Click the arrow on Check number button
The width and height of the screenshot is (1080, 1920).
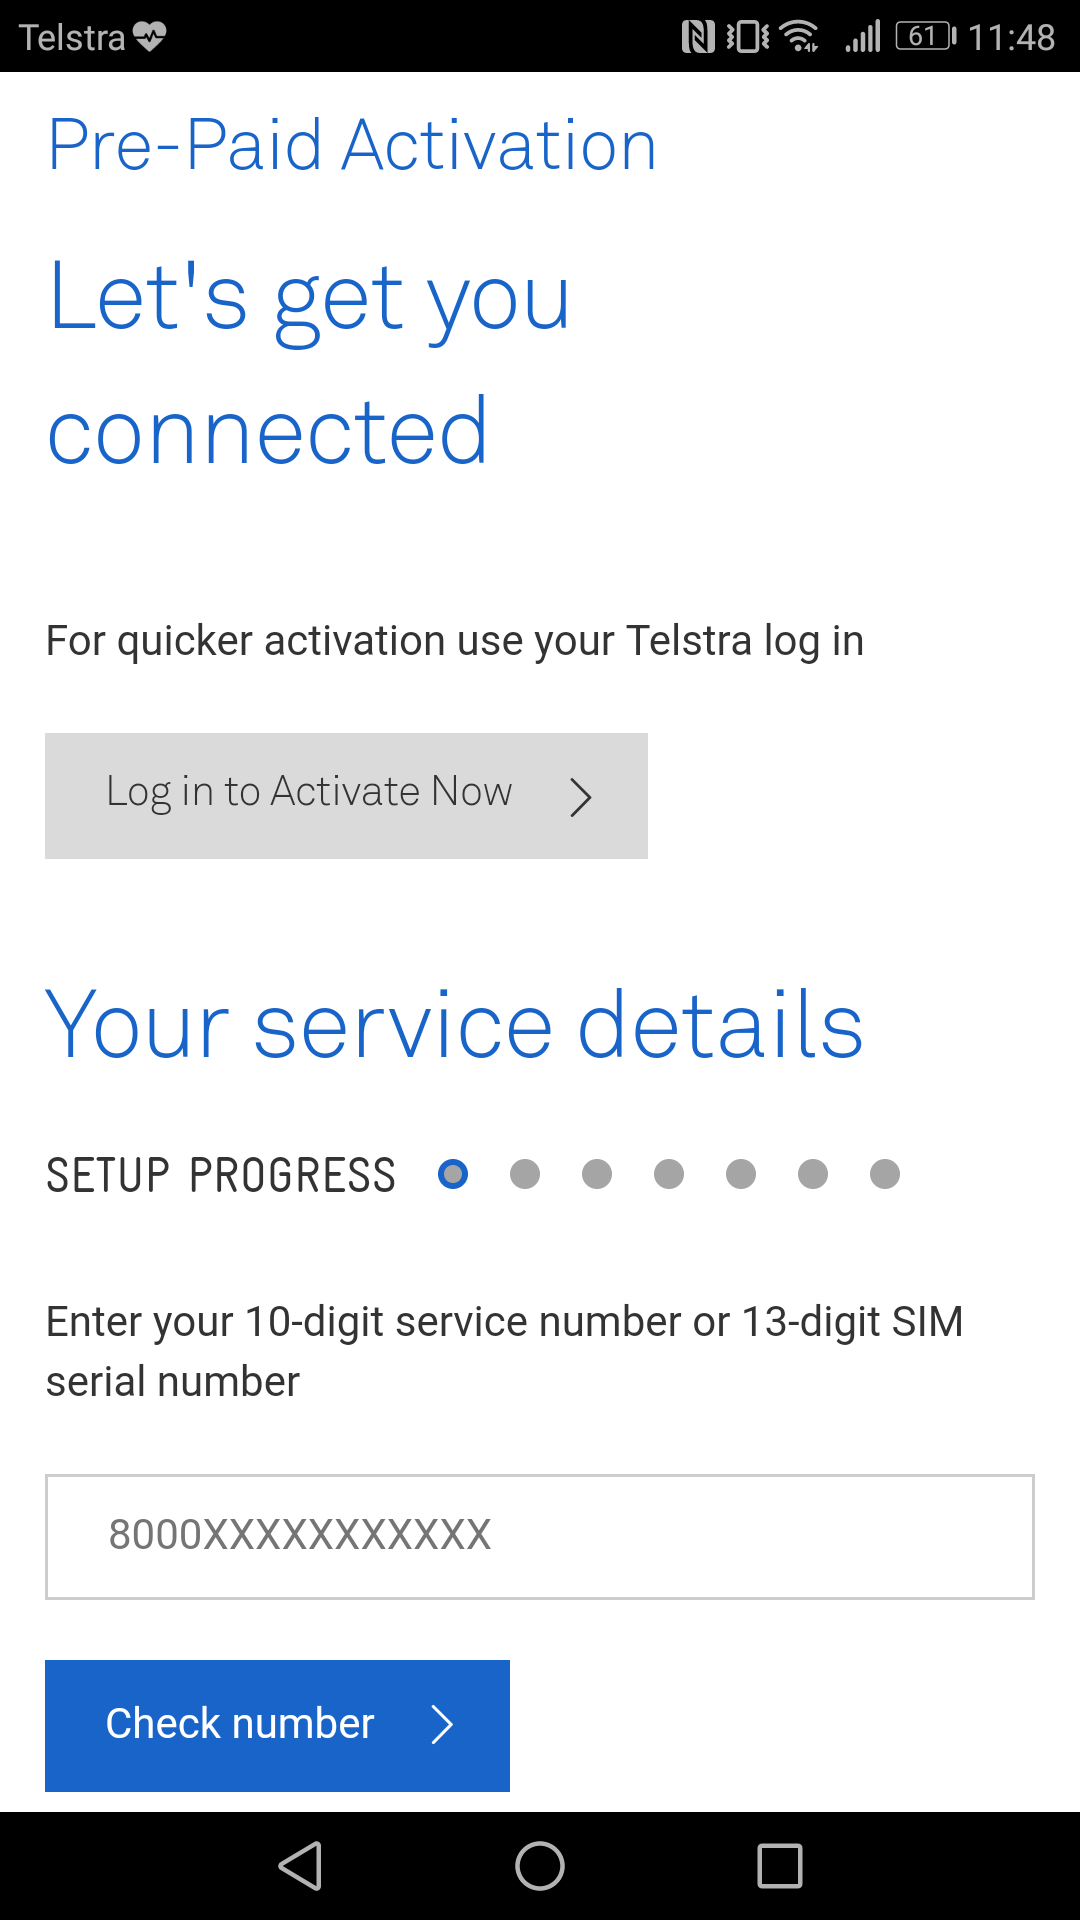click(x=442, y=1725)
